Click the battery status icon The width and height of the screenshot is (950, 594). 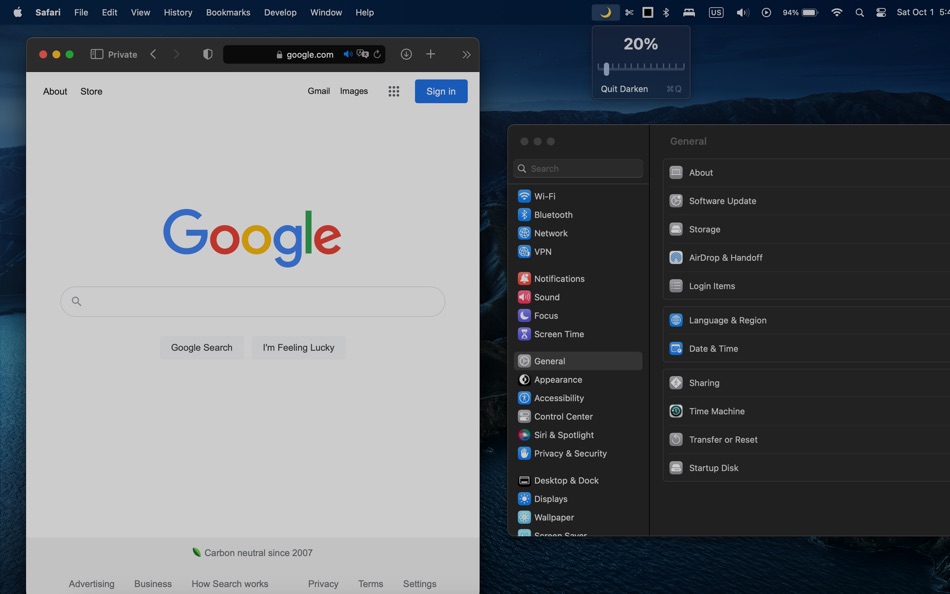click(810, 12)
